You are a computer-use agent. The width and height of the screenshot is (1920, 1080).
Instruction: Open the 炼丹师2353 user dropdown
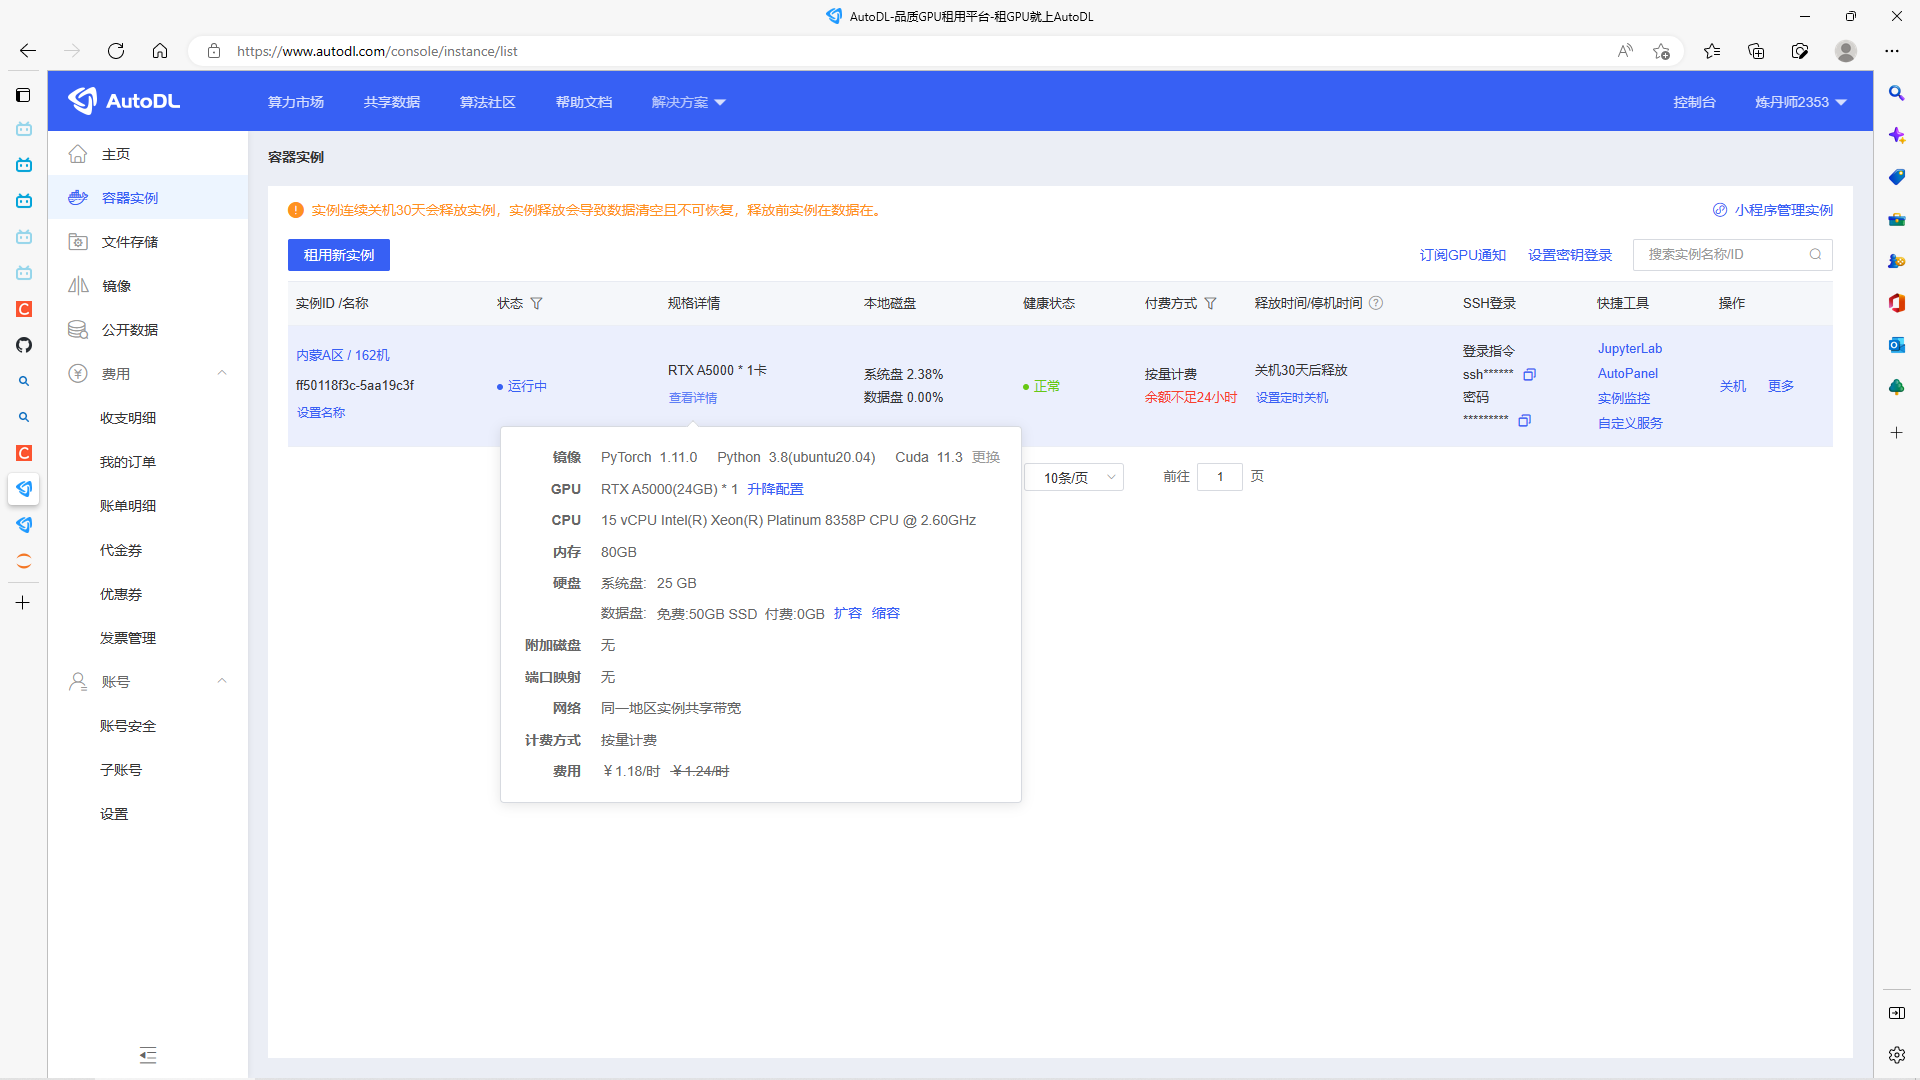click(x=1800, y=102)
